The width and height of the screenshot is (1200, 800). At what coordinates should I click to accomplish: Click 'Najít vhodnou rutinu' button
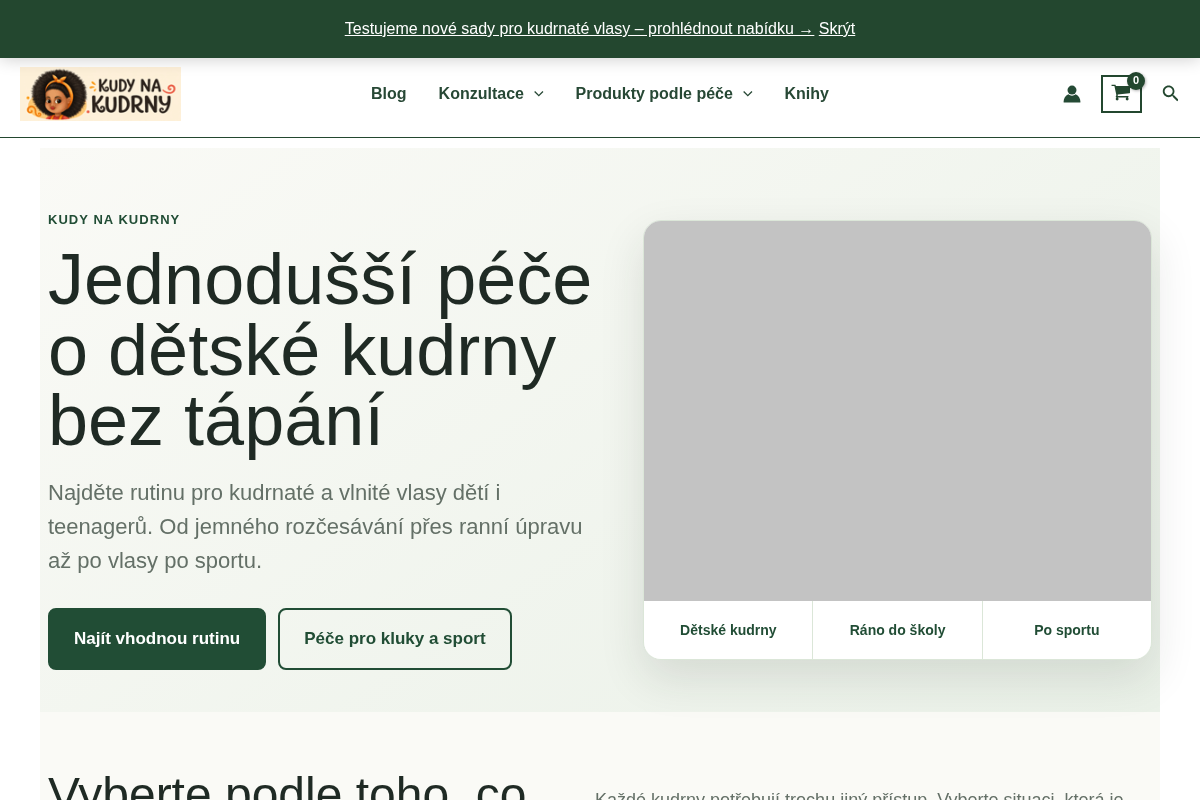[157, 639]
